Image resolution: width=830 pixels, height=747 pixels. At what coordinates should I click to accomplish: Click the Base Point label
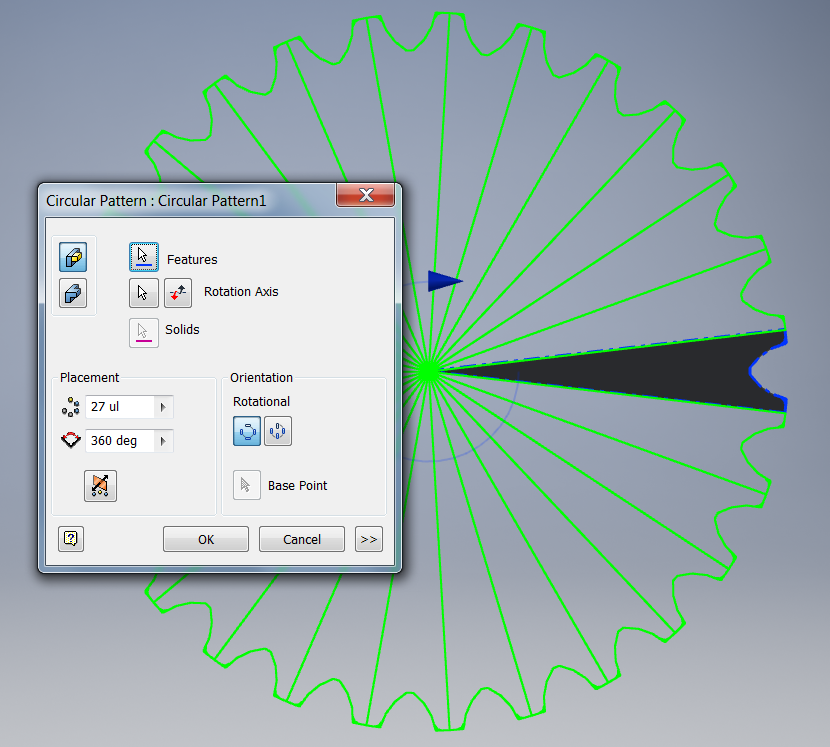(297, 485)
